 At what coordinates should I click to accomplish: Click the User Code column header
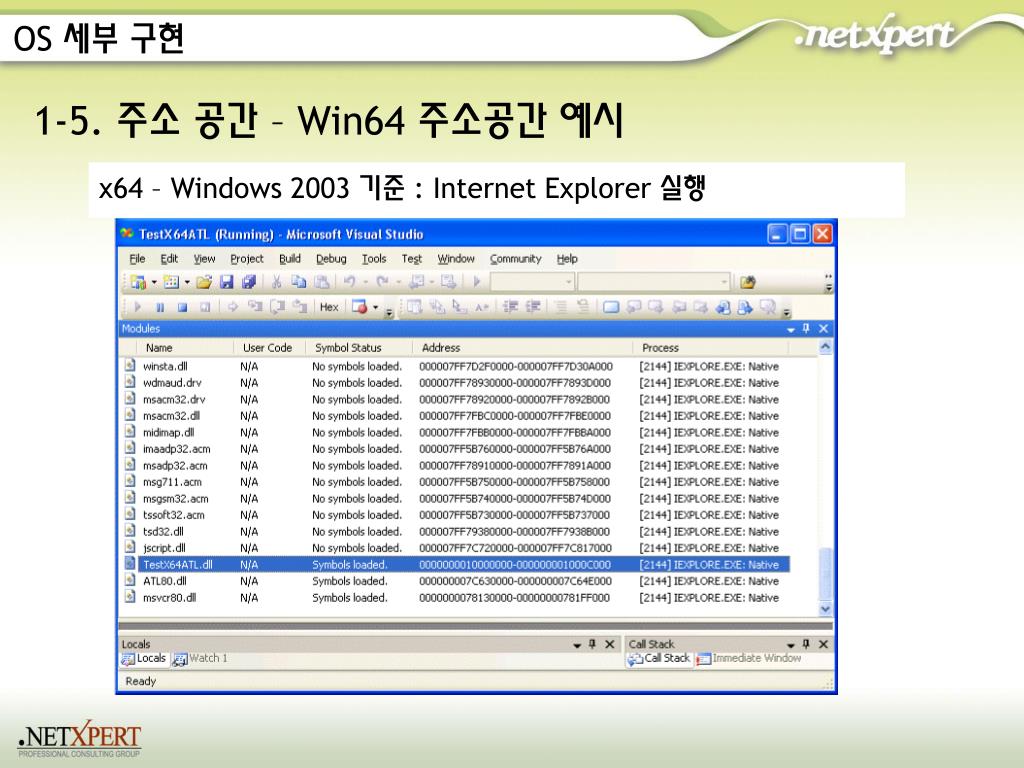point(269,348)
